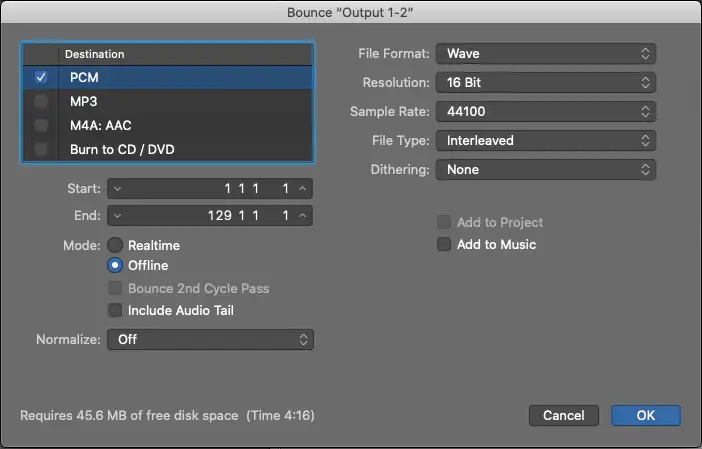Enable the Burn to CD / DVD checkbox
The image size is (702, 449).
tap(41, 149)
